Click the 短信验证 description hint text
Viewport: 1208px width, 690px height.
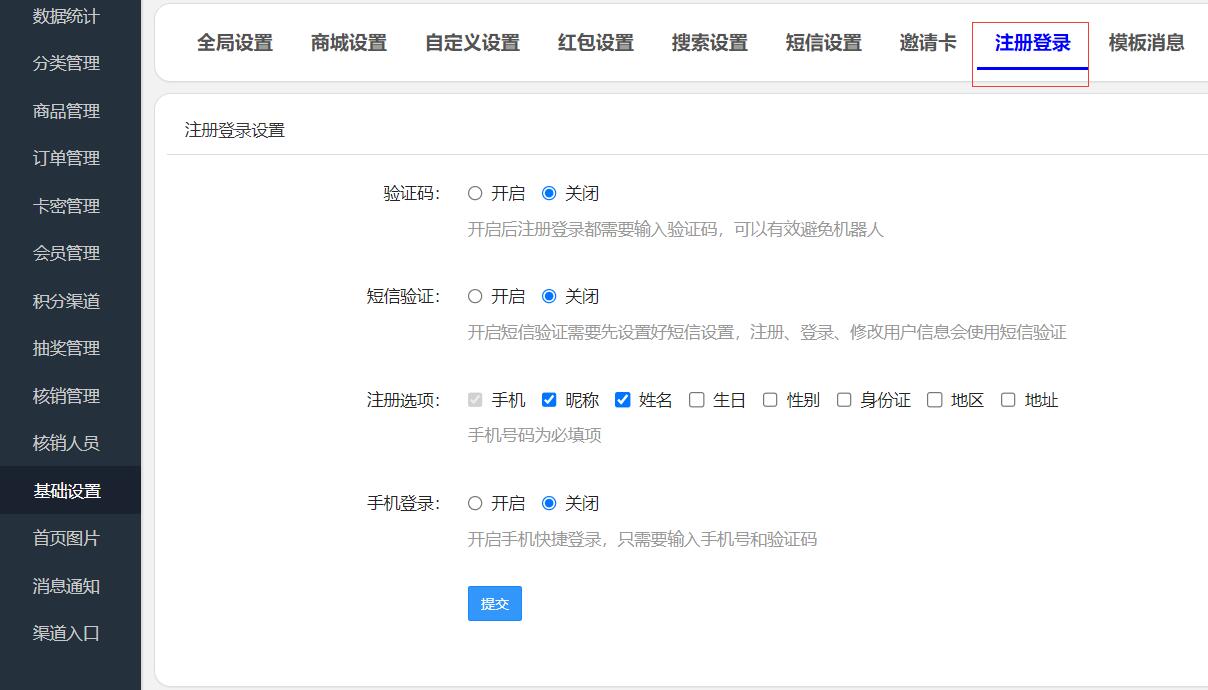(x=767, y=332)
